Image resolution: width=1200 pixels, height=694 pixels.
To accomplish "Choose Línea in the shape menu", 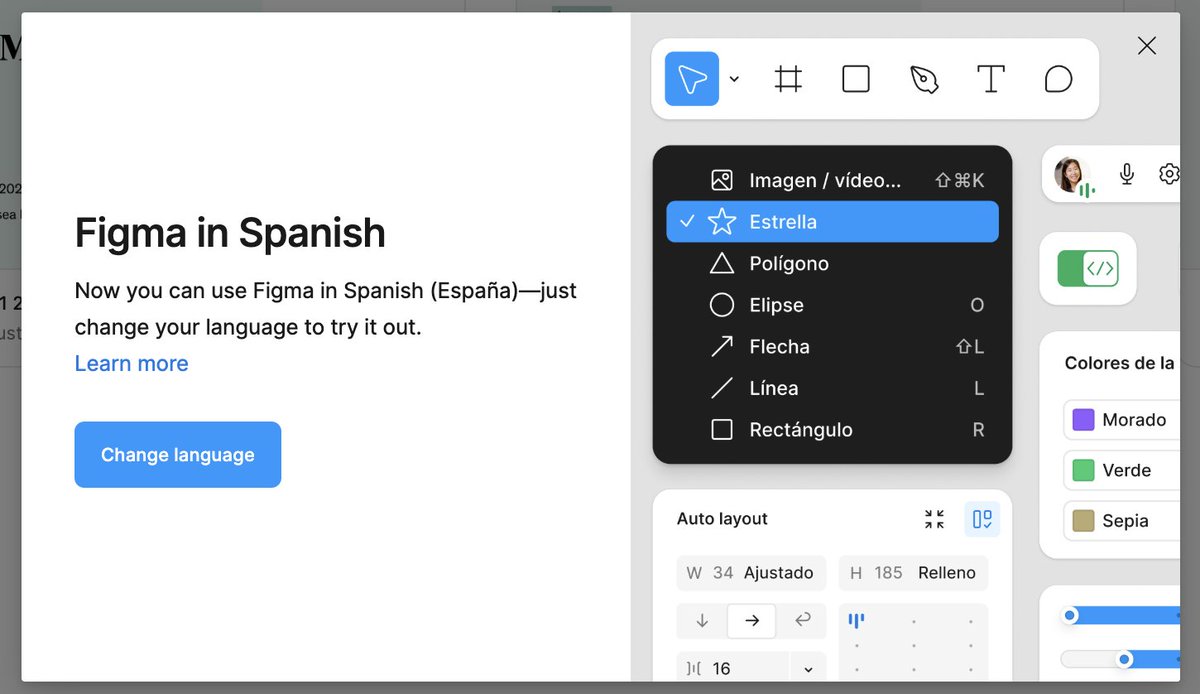I will pos(833,388).
